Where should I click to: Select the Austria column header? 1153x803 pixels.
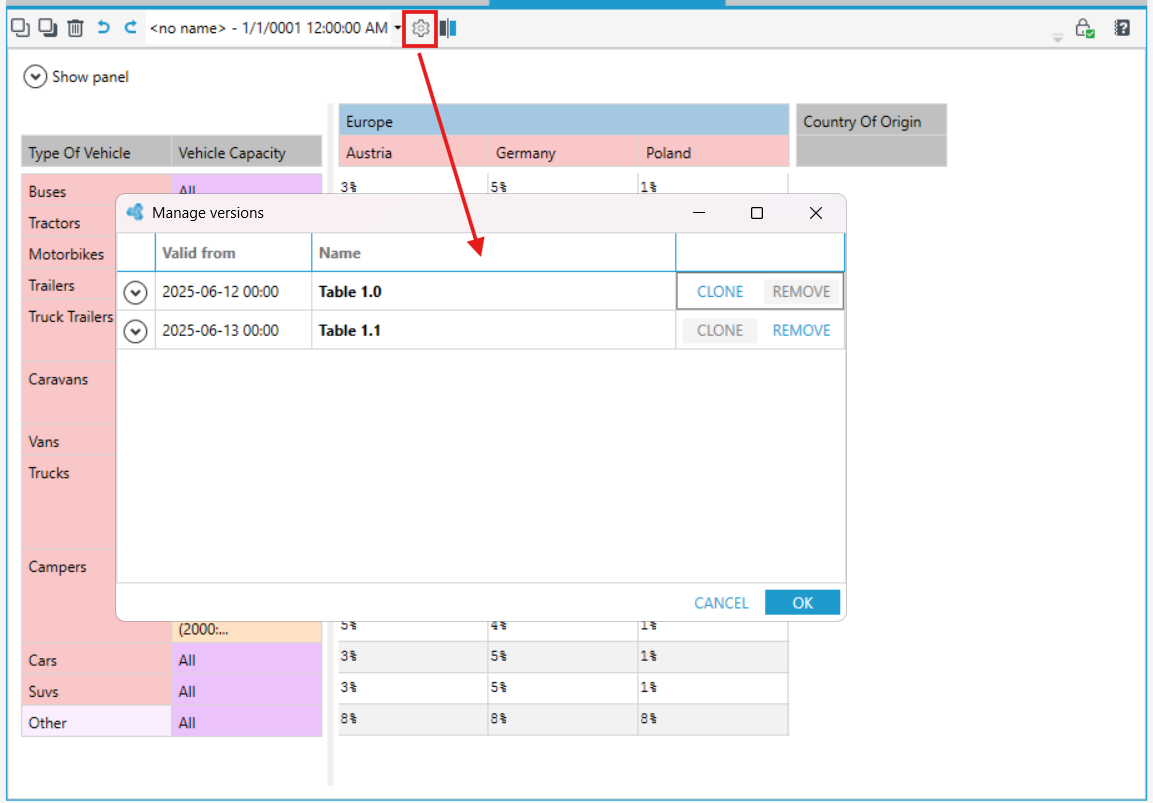pyautogui.click(x=413, y=153)
